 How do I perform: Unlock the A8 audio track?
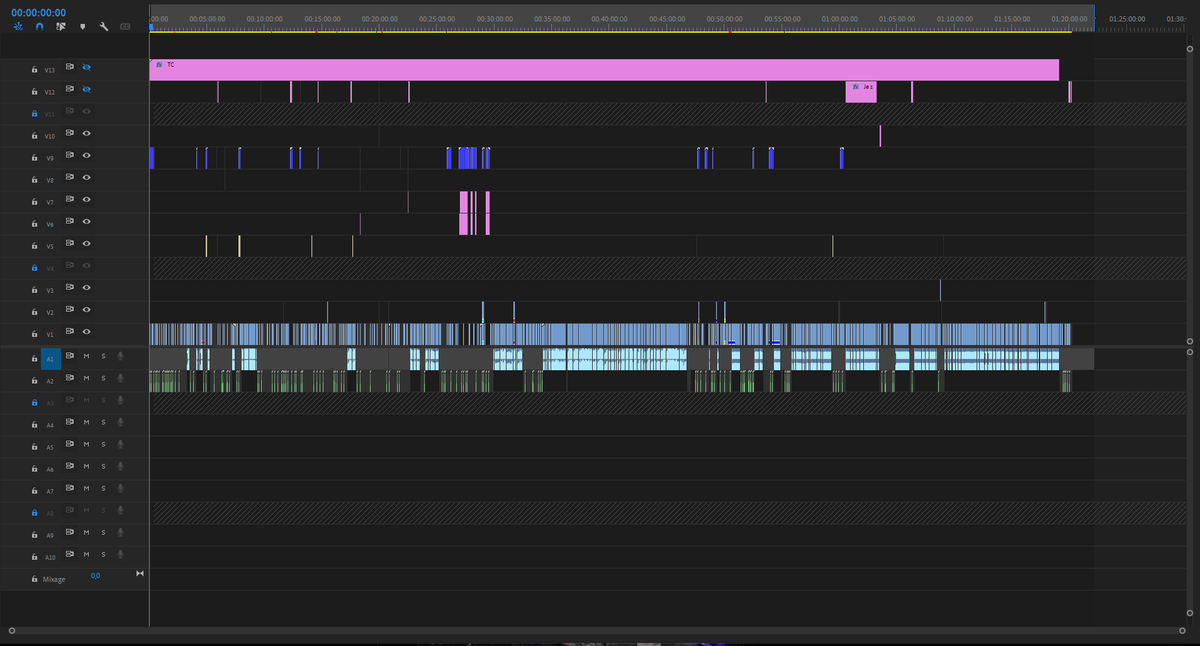pos(35,513)
